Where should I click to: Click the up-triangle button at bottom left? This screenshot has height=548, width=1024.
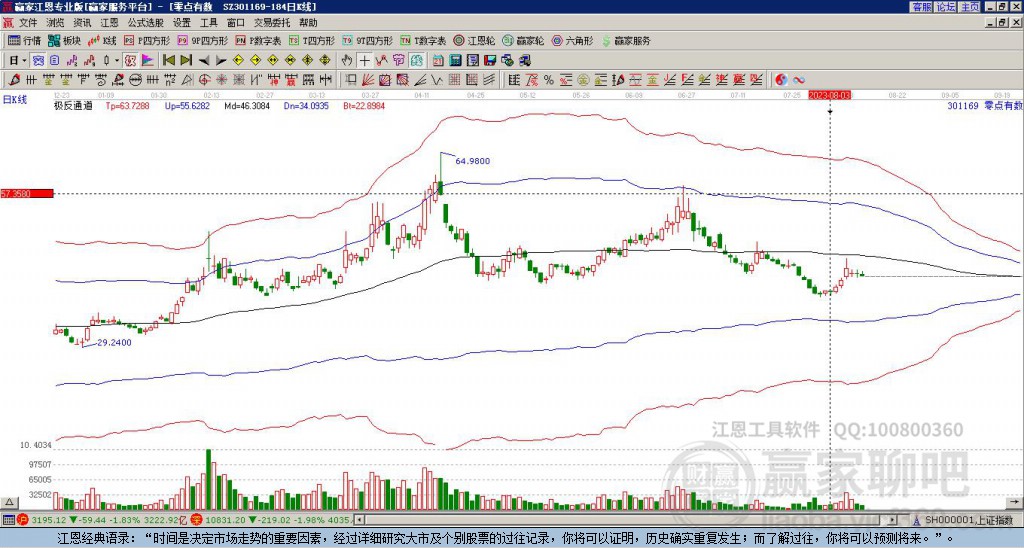10,502
